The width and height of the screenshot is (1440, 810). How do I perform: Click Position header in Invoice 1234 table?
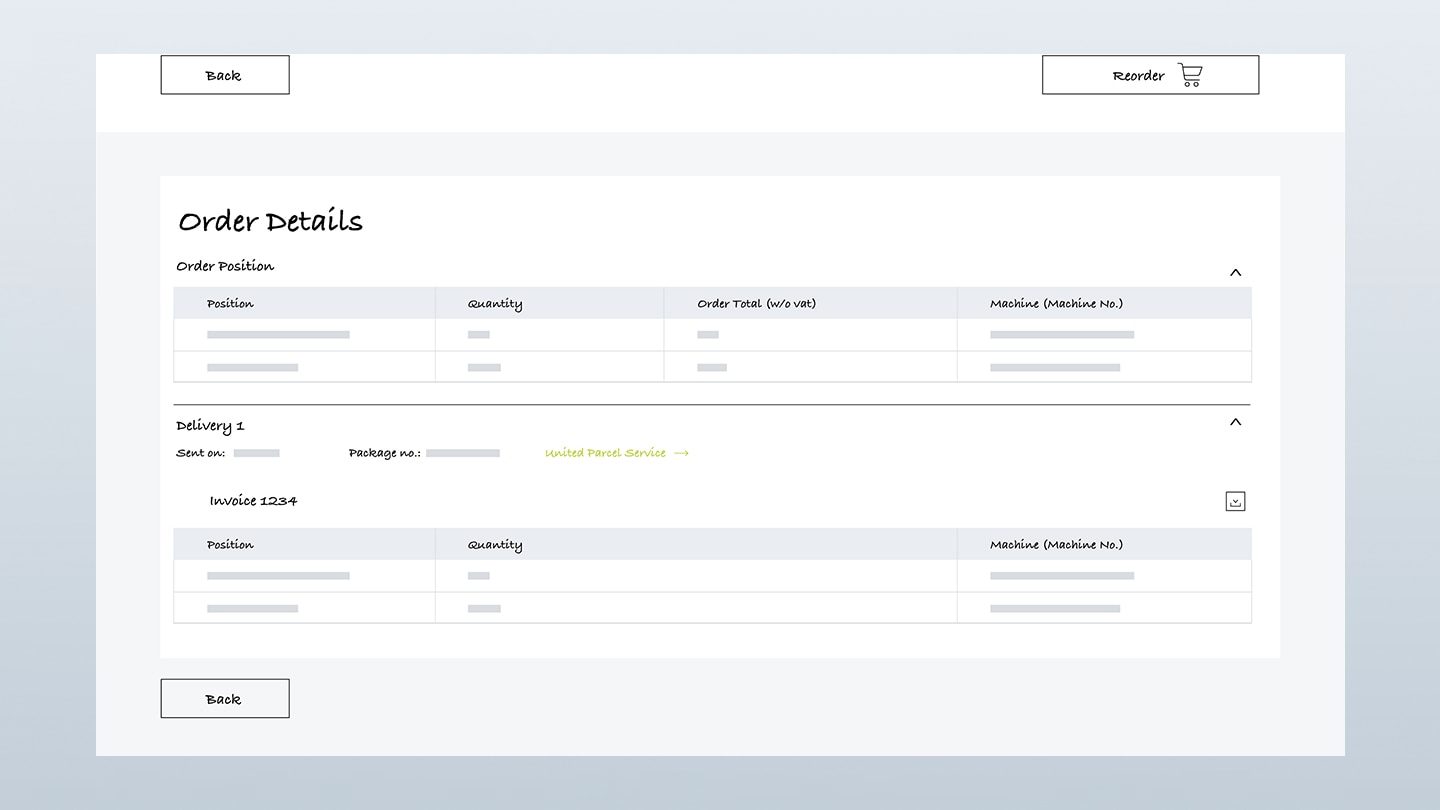[x=230, y=545]
